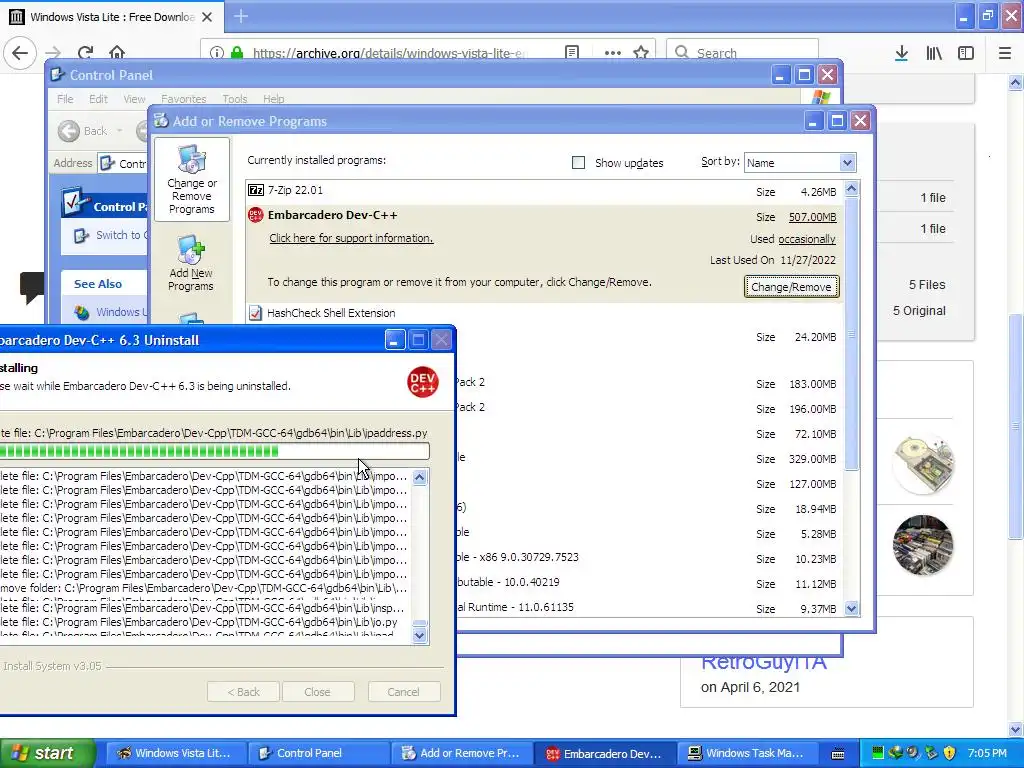Click Start button

click(46, 753)
